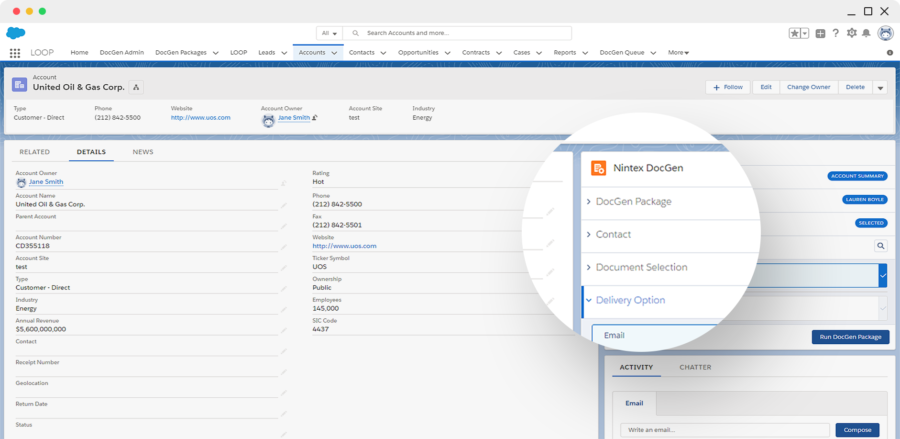The width and height of the screenshot is (900, 439).
Task: Edit the Account Name field pencil
Action: tap(284, 205)
